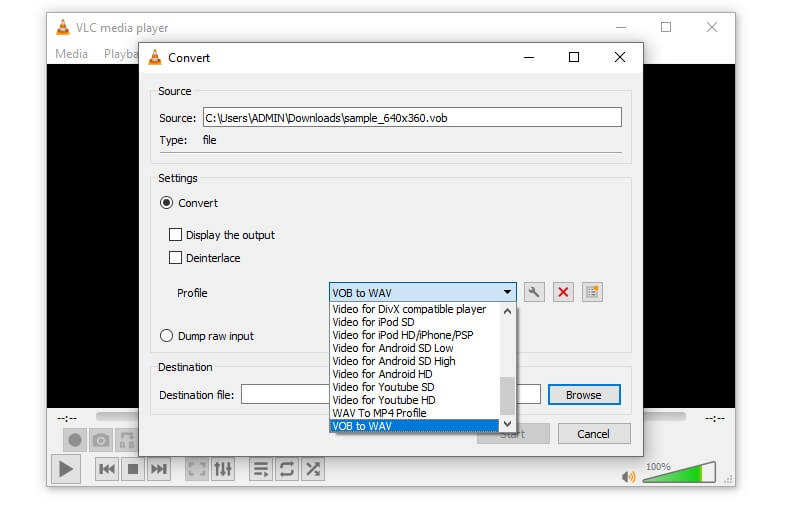This screenshot has height=508, width=800.
Task: Edit selected profile with the wrench icon
Action: (x=534, y=292)
